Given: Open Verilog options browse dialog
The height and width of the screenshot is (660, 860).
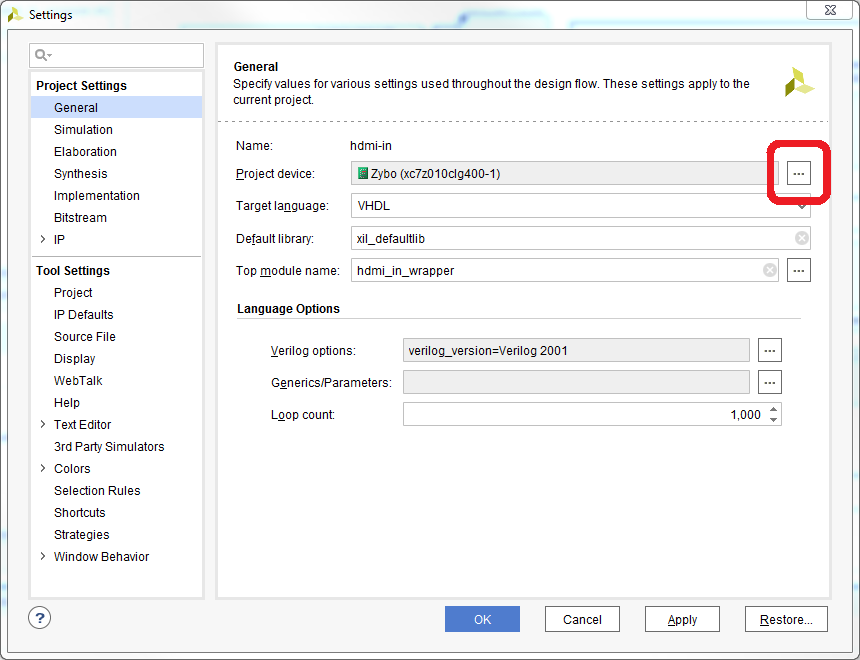Looking at the screenshot, I should 770,351.
